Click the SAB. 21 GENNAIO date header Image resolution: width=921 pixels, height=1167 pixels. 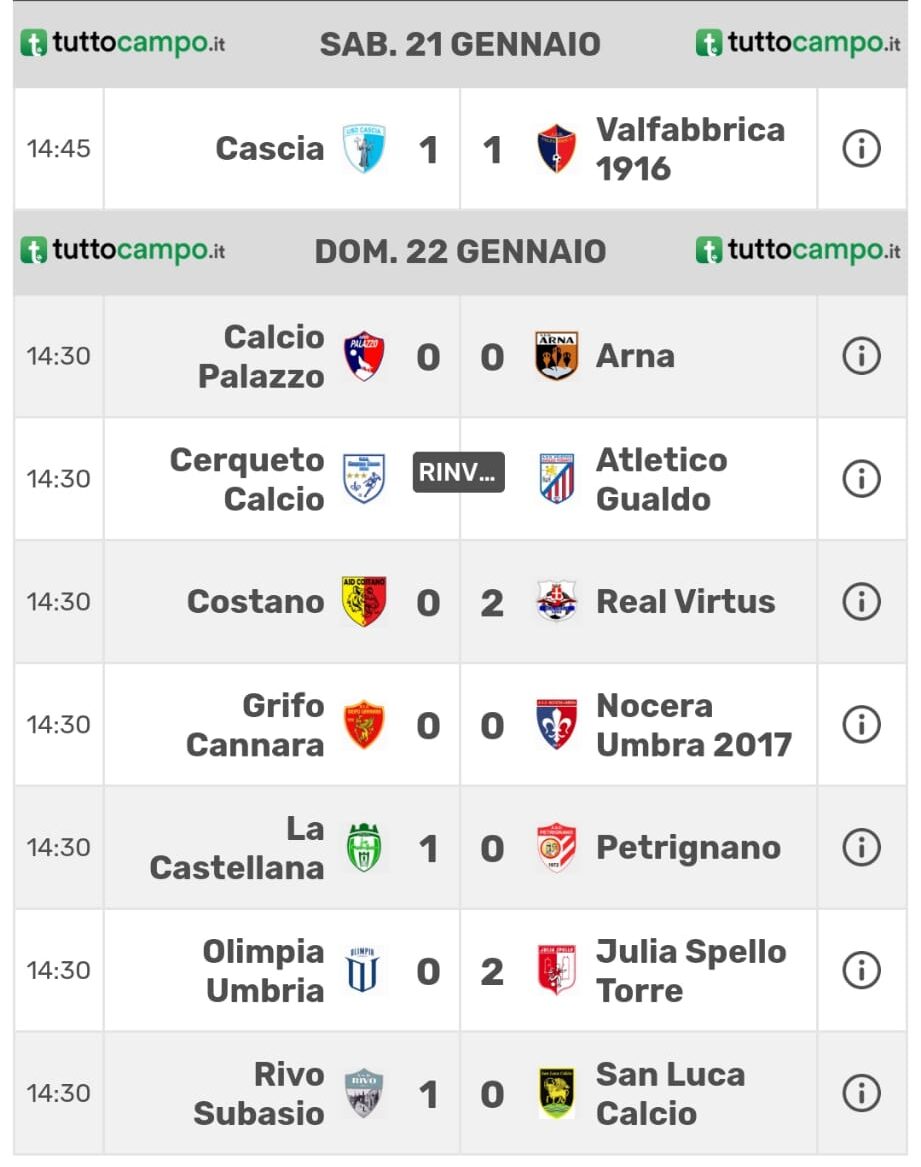[x=460, y=45]
